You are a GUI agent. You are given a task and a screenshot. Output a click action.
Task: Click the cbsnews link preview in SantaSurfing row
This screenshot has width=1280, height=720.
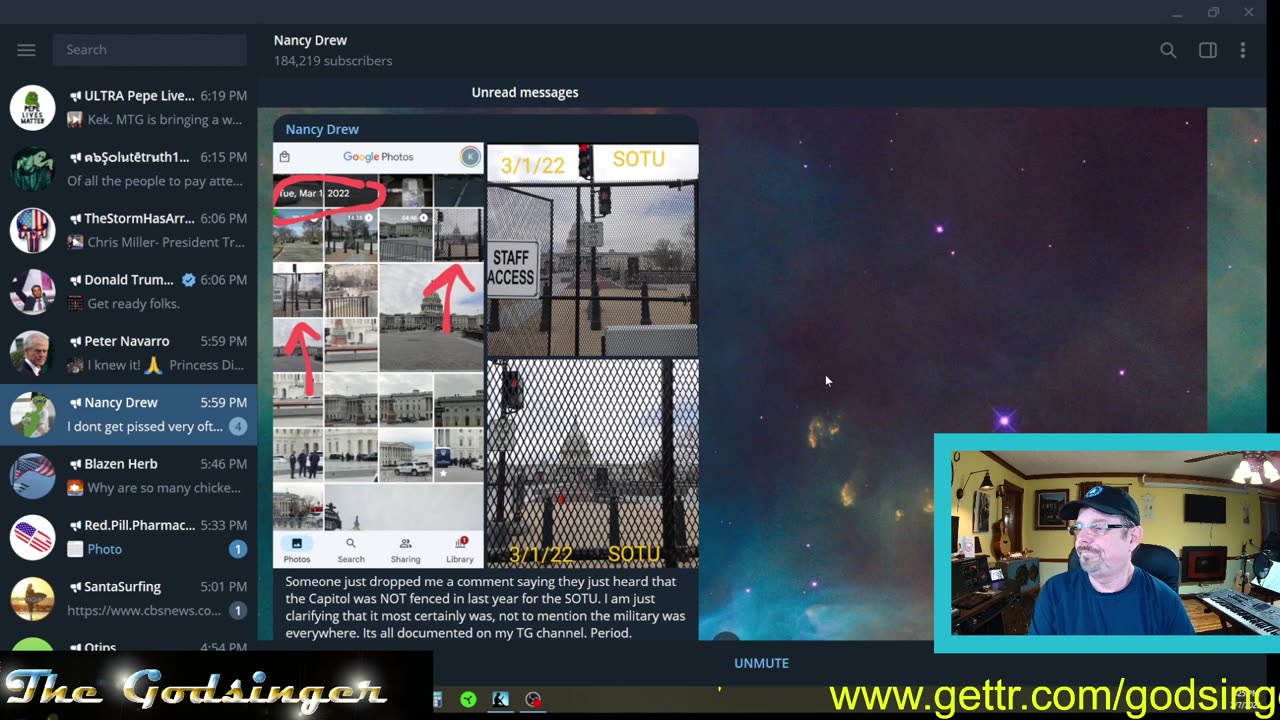click(144, 610)
